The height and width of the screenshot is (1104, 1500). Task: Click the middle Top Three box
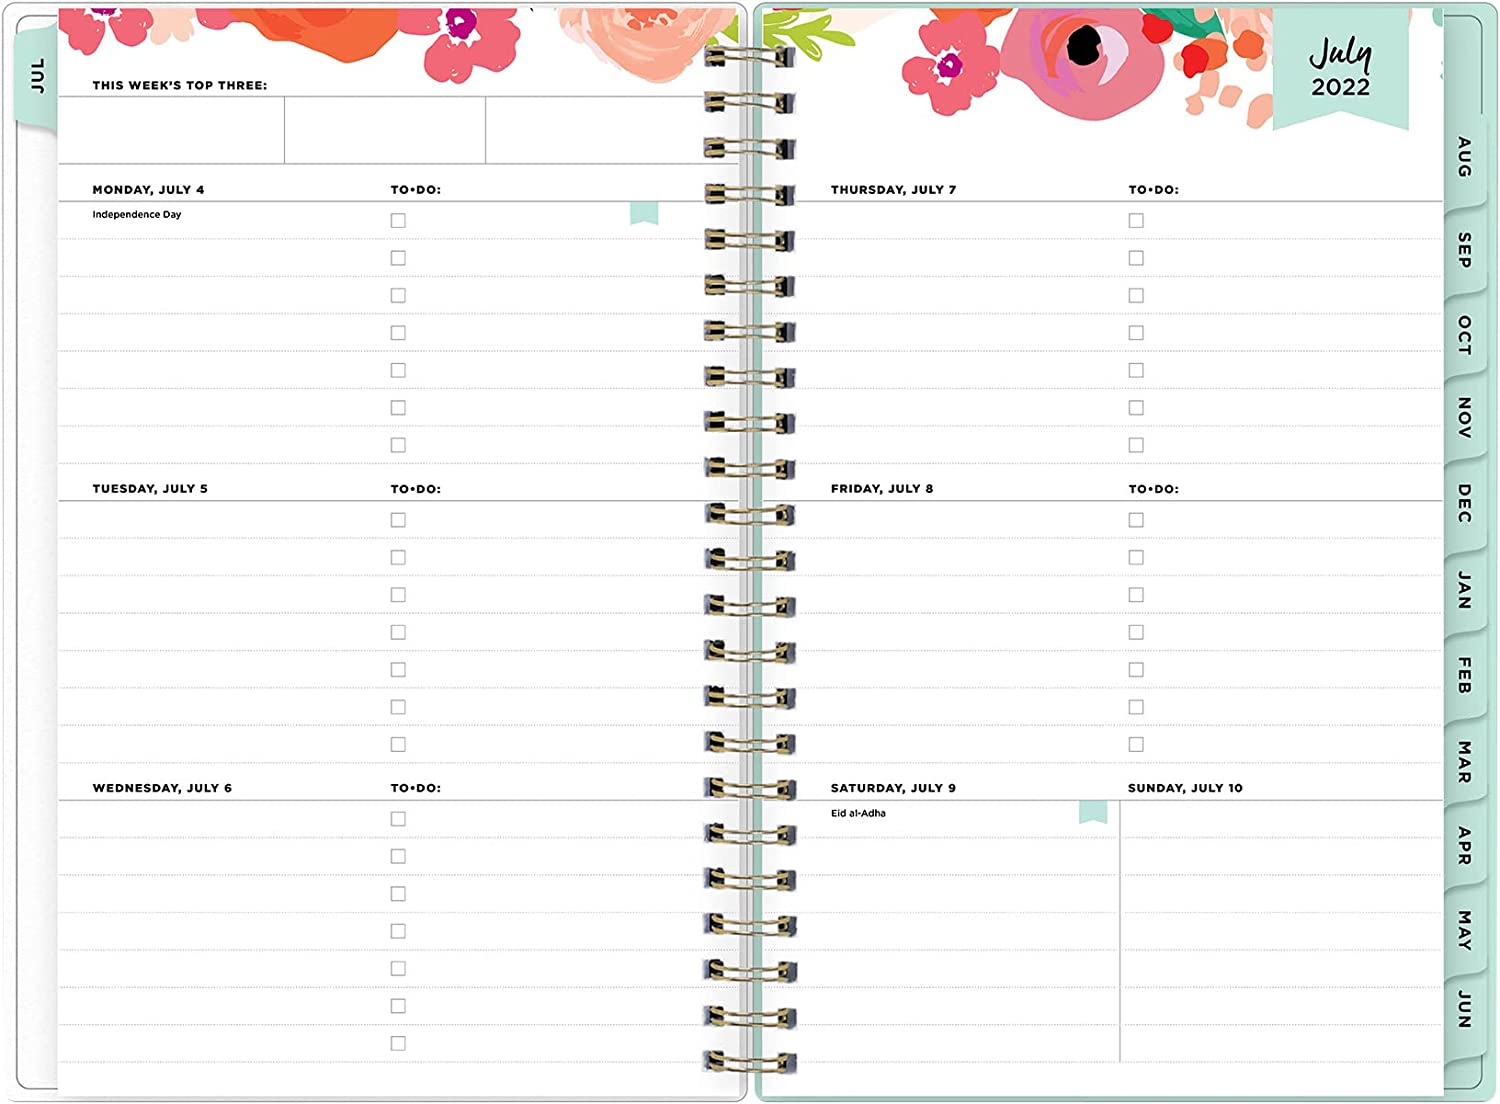[385, 130]
